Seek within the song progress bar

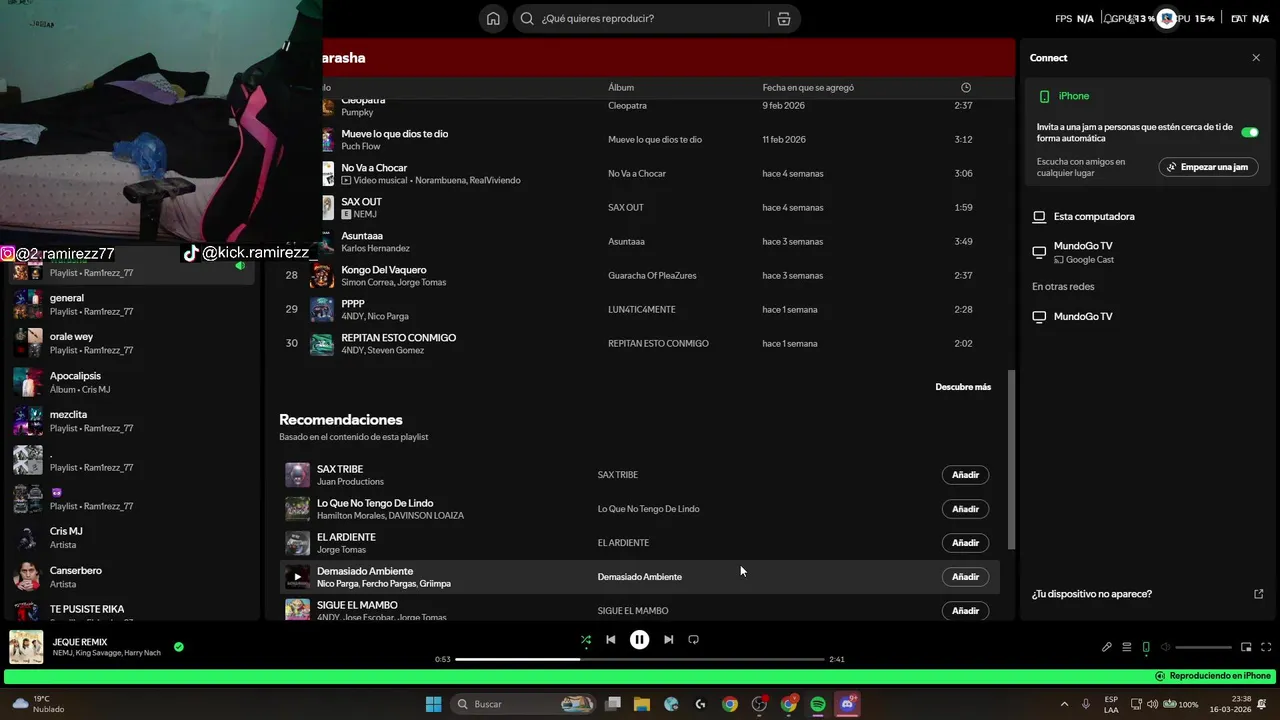tap(640, 659)
